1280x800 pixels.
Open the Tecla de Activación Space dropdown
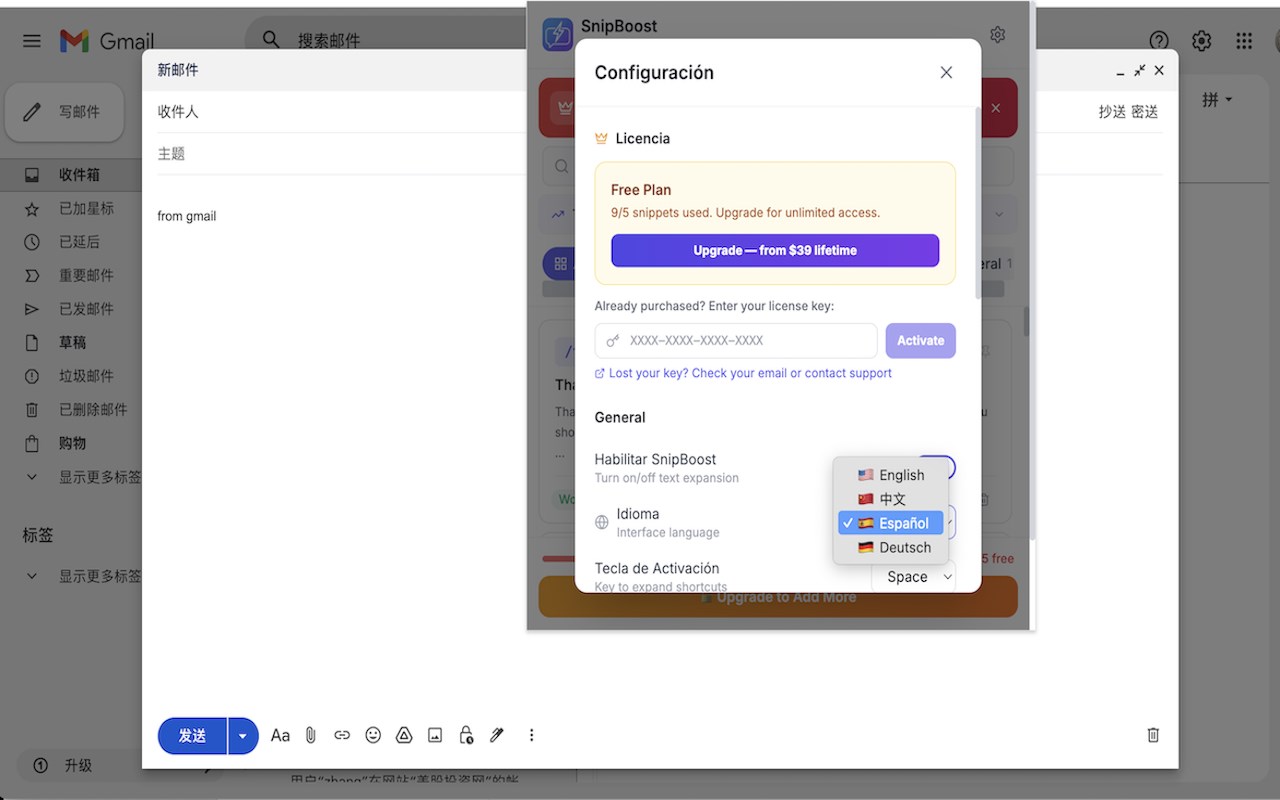pos(913,577)
